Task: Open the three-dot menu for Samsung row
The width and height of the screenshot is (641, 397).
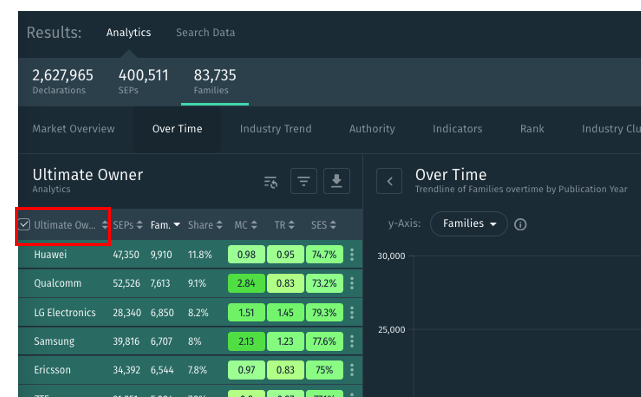Action: click(352, 341)
